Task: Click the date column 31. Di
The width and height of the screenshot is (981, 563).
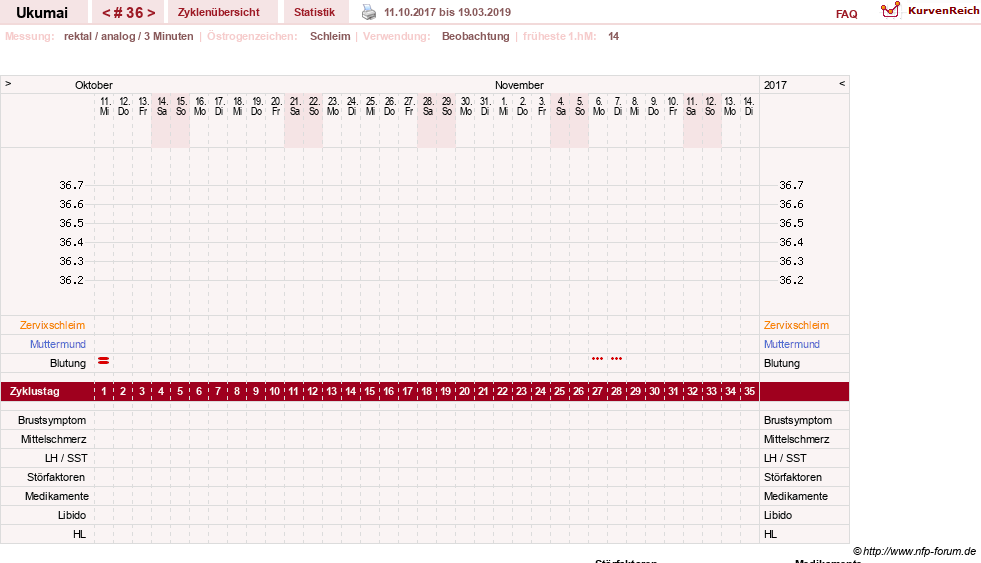Action: pyautogui.click(x=485, y=106)
